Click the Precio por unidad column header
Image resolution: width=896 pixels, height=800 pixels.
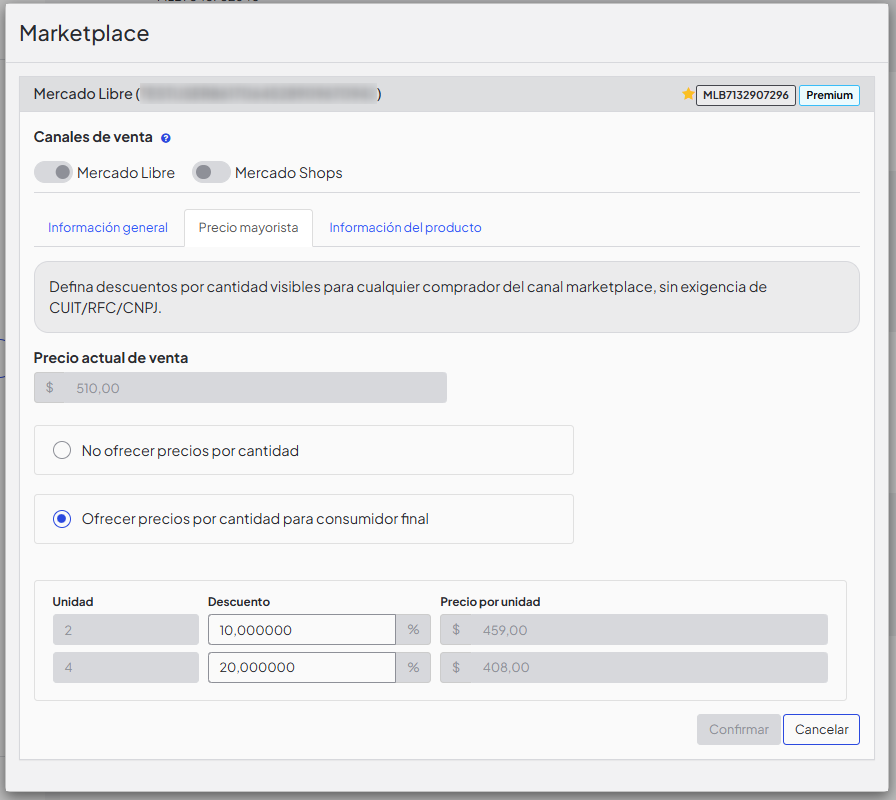[490, 602]
